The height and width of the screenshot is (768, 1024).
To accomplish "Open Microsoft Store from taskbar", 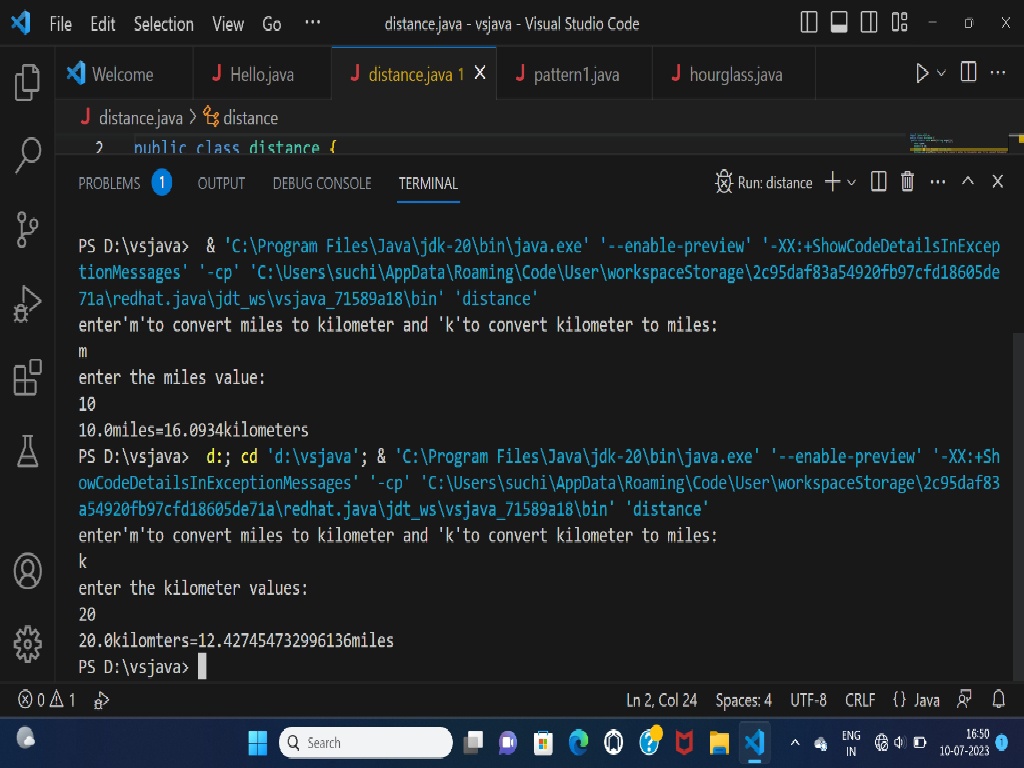I will [543, 743].
